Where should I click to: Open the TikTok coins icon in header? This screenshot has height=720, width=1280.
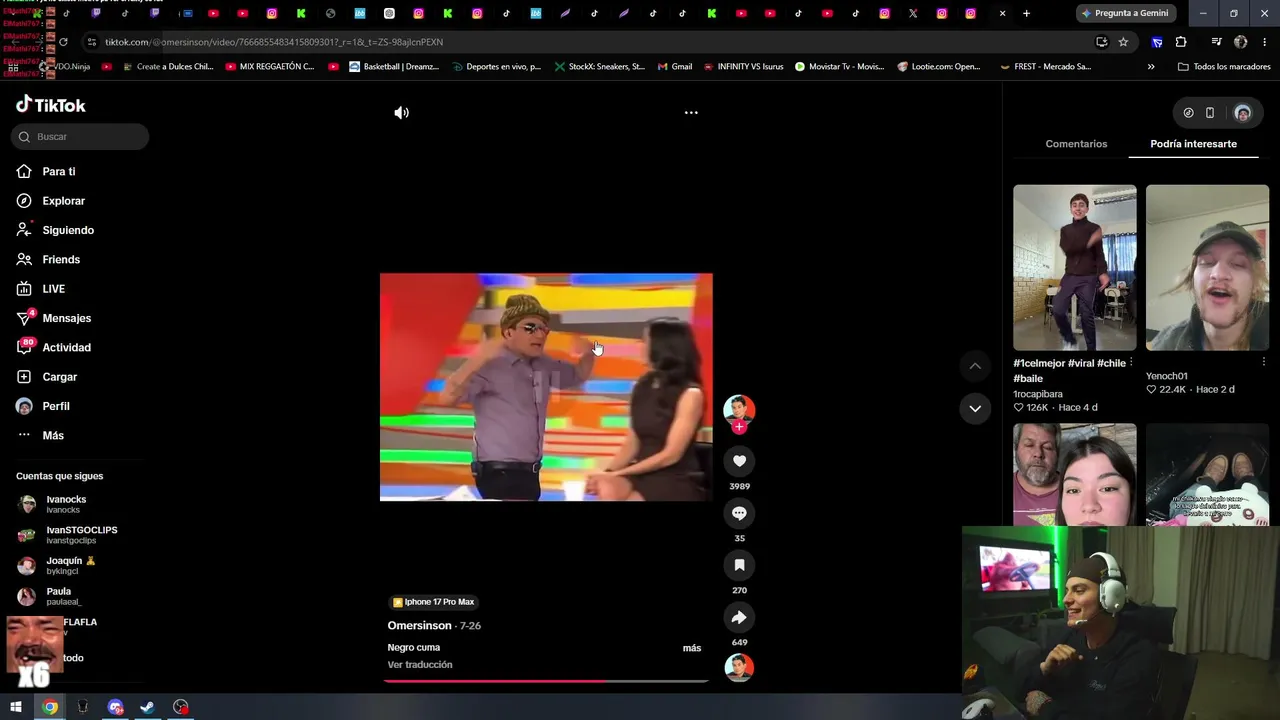click(1188, 113)
